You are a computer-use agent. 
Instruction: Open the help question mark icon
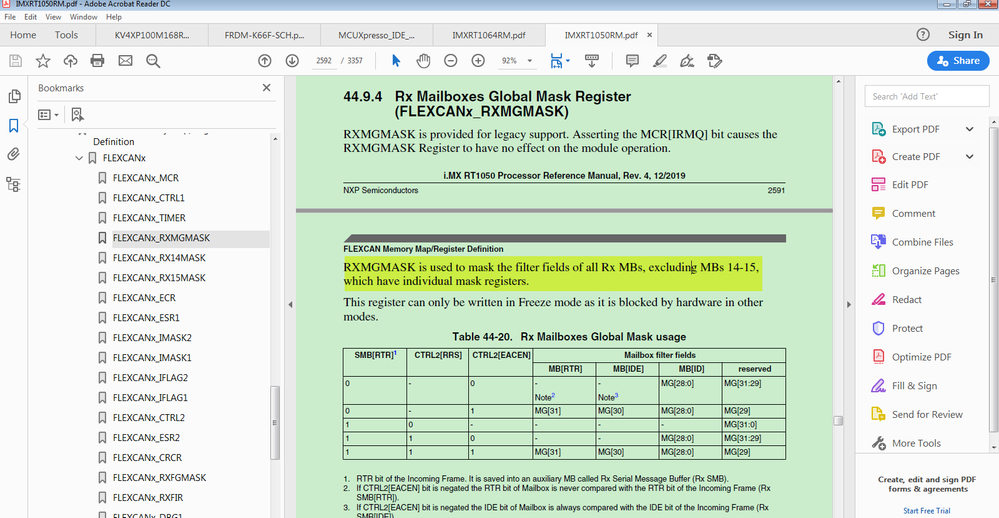coord(923,35)
